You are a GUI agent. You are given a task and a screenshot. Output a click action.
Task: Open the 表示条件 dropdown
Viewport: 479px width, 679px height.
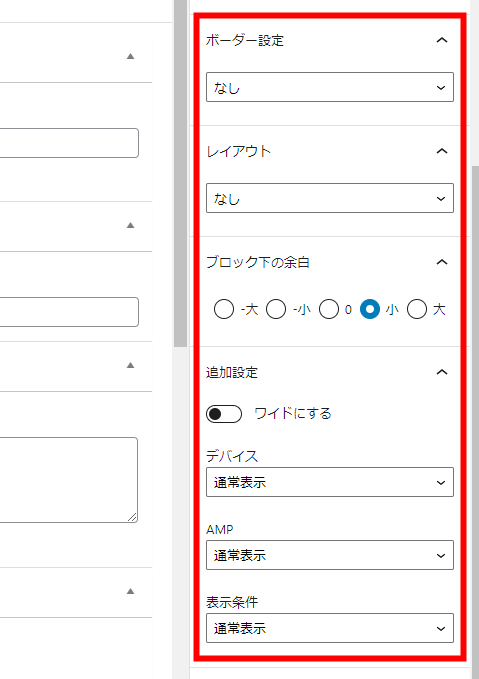[330, 628]
